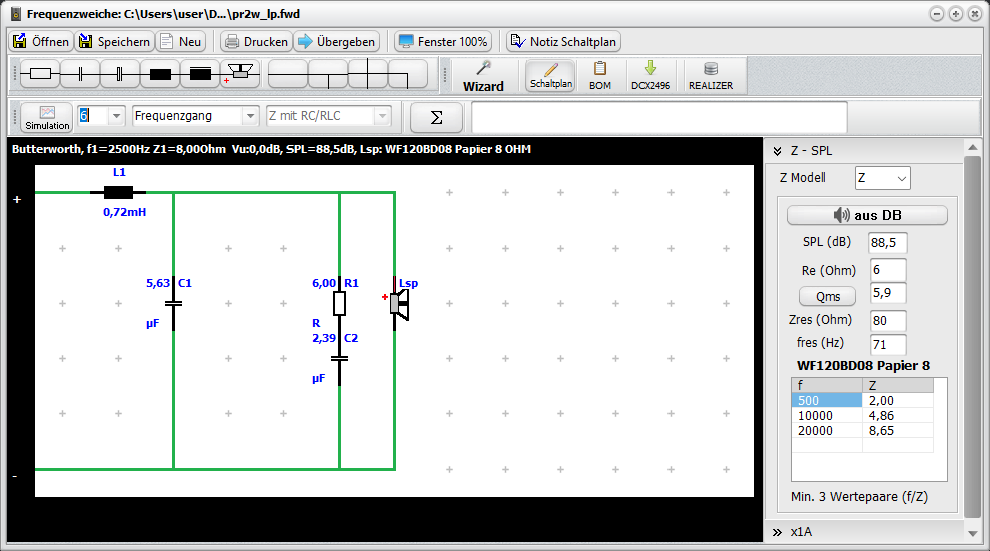Collapse the Z - SPL panel
The height and width of the screenshot is (551, 990).
click(777, 151)
